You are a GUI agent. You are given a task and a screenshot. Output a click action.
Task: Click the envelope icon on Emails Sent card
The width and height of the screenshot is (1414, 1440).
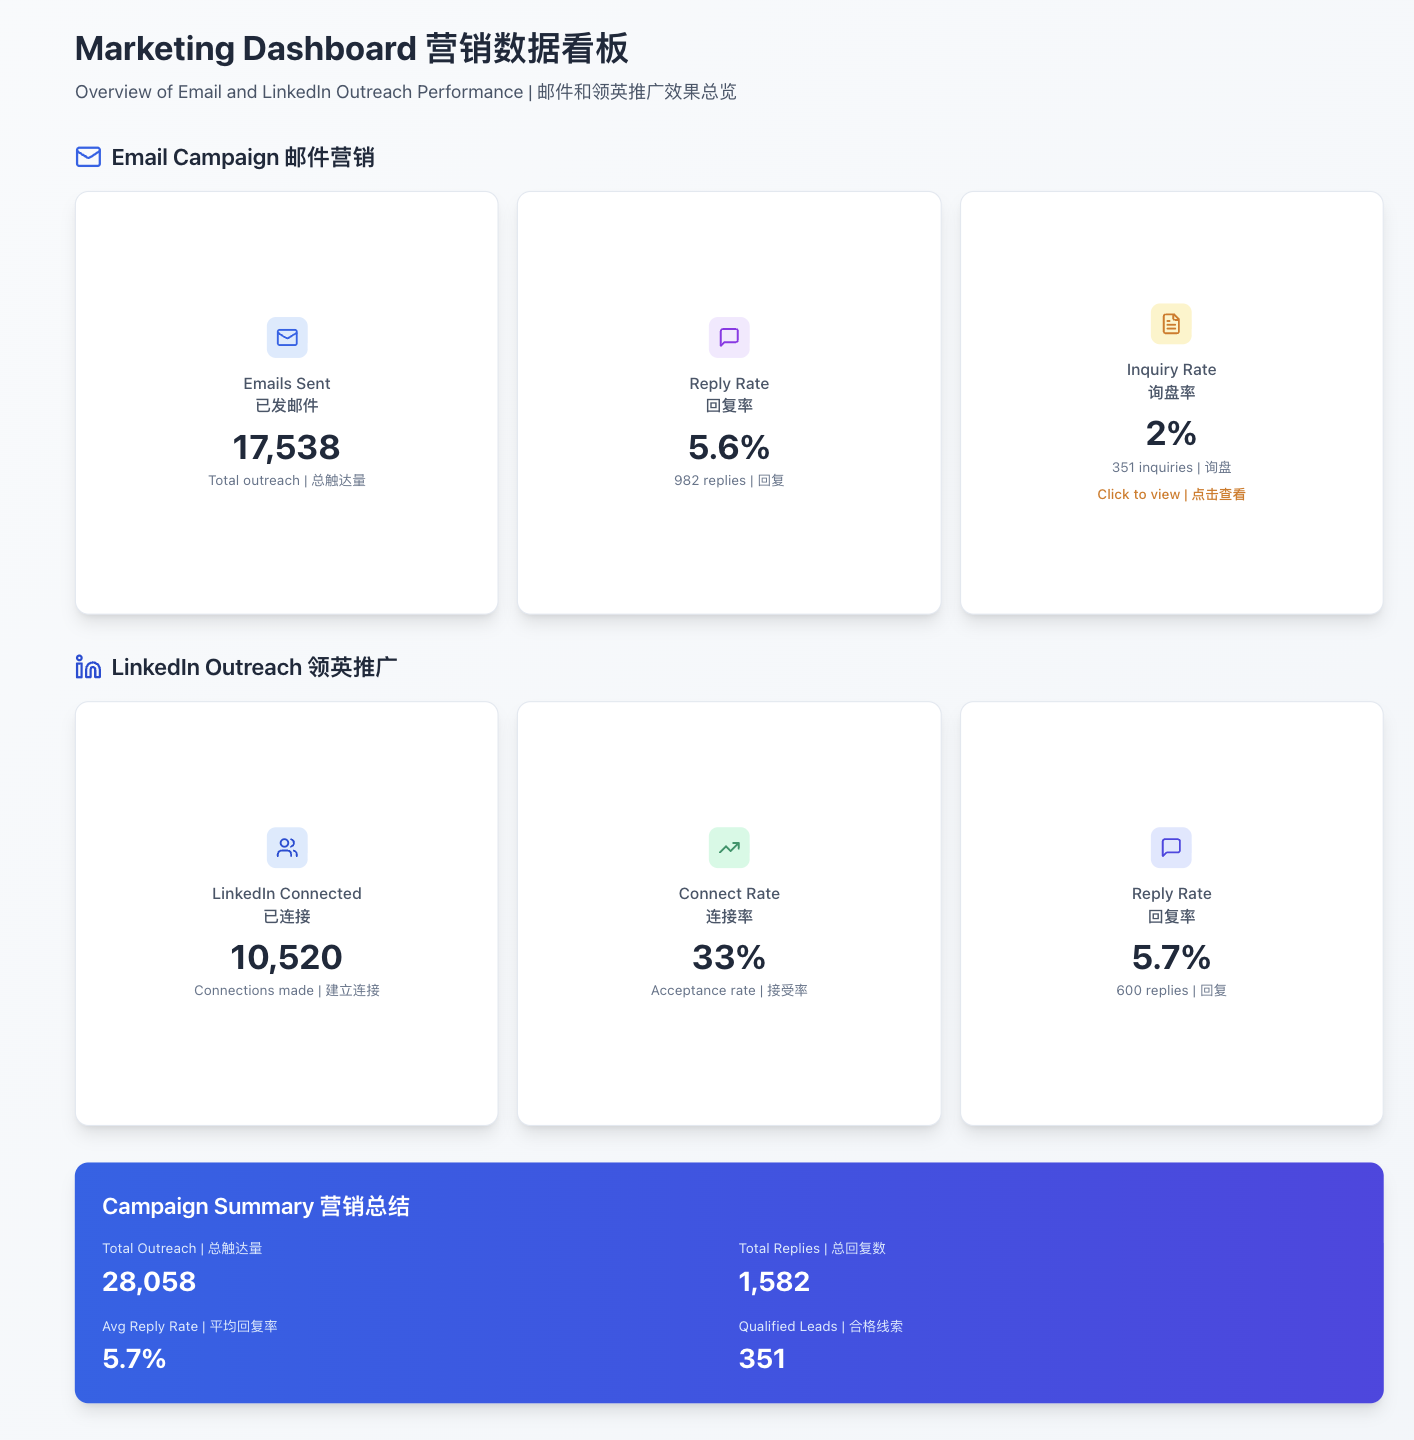pos(286,337)
